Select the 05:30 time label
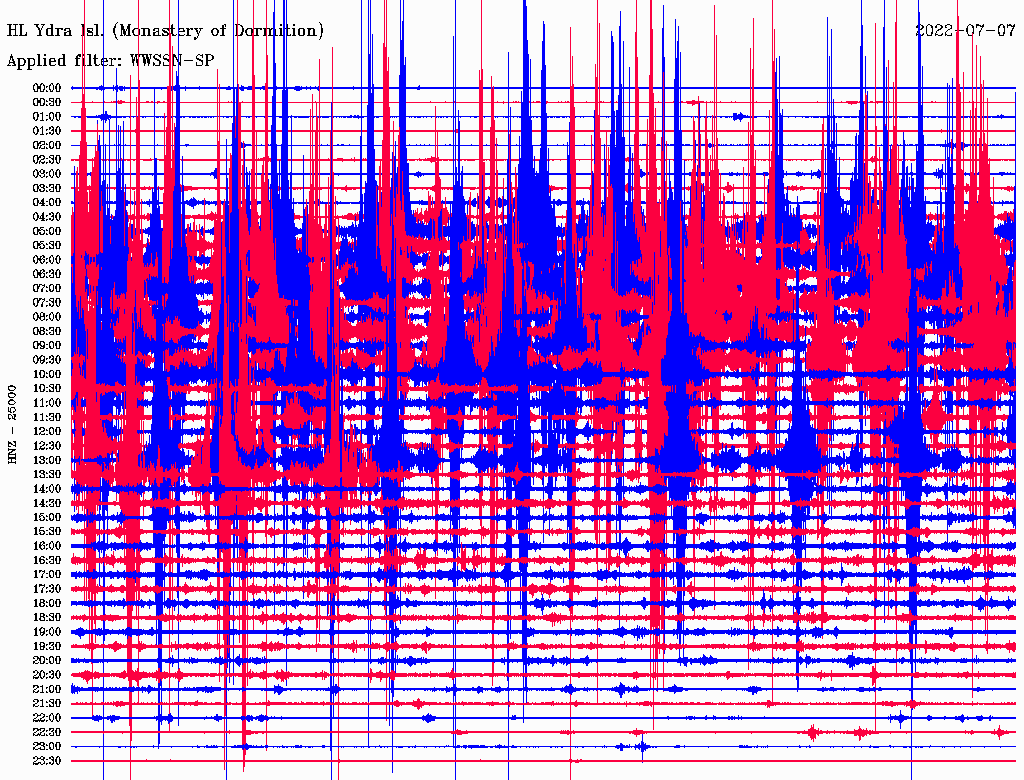This screenshot has height=780, width=1024. pos(47,245)
